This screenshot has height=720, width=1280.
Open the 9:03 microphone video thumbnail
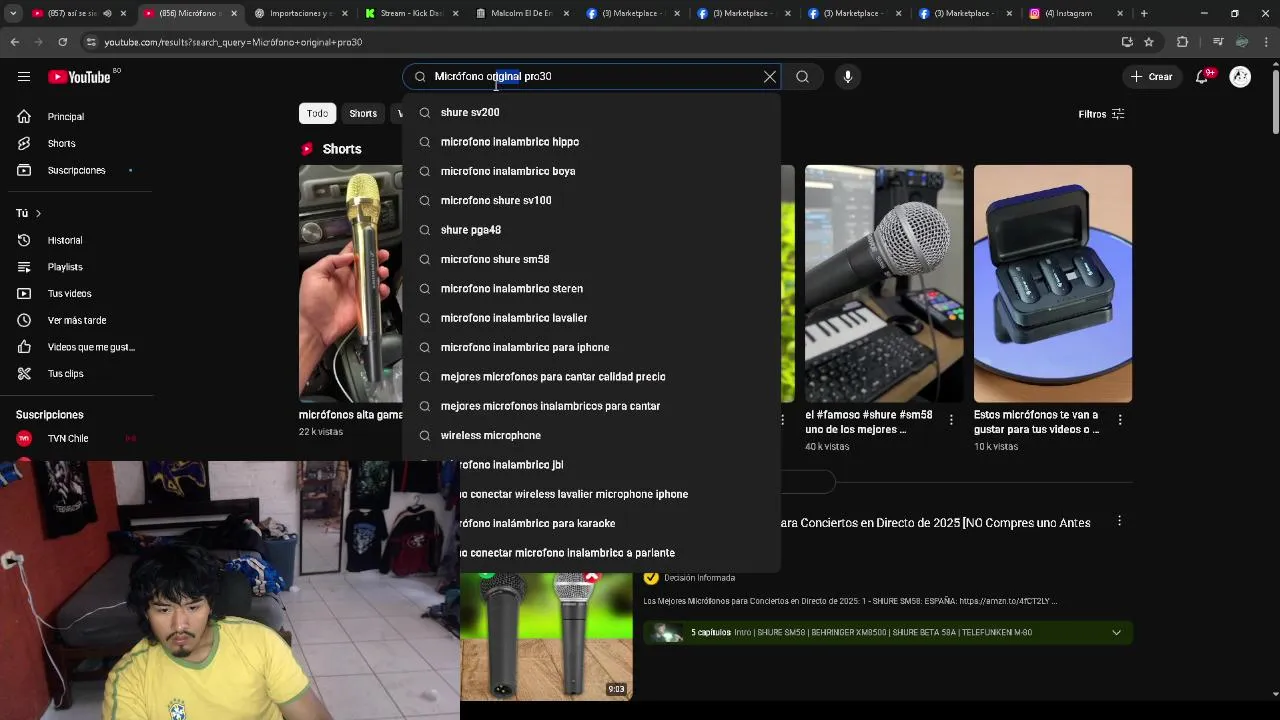pos(547,637)
